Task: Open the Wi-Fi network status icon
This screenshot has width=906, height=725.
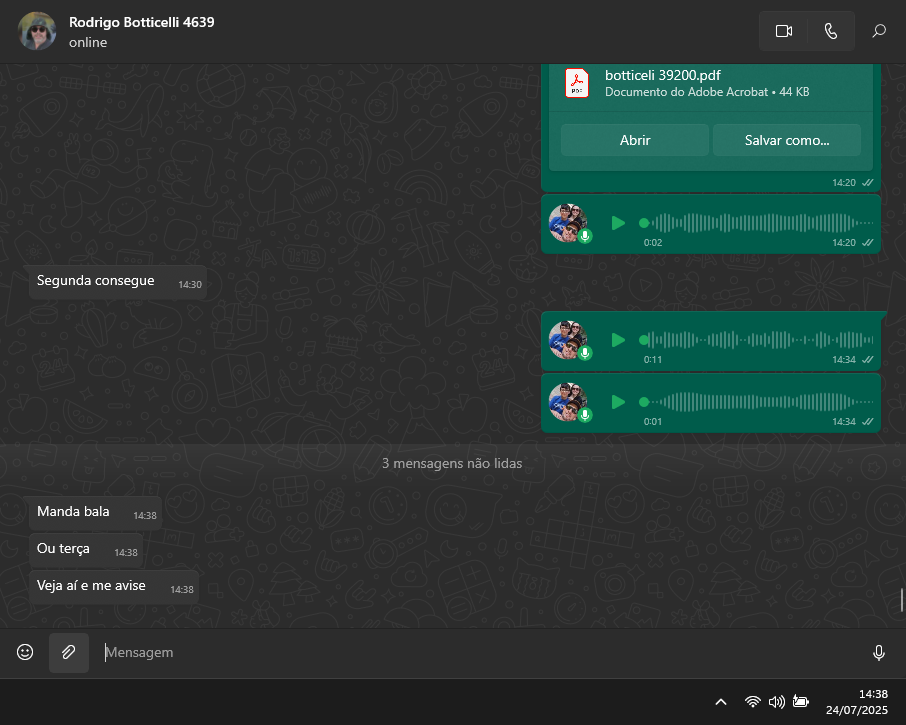Action: pos(752,702)
